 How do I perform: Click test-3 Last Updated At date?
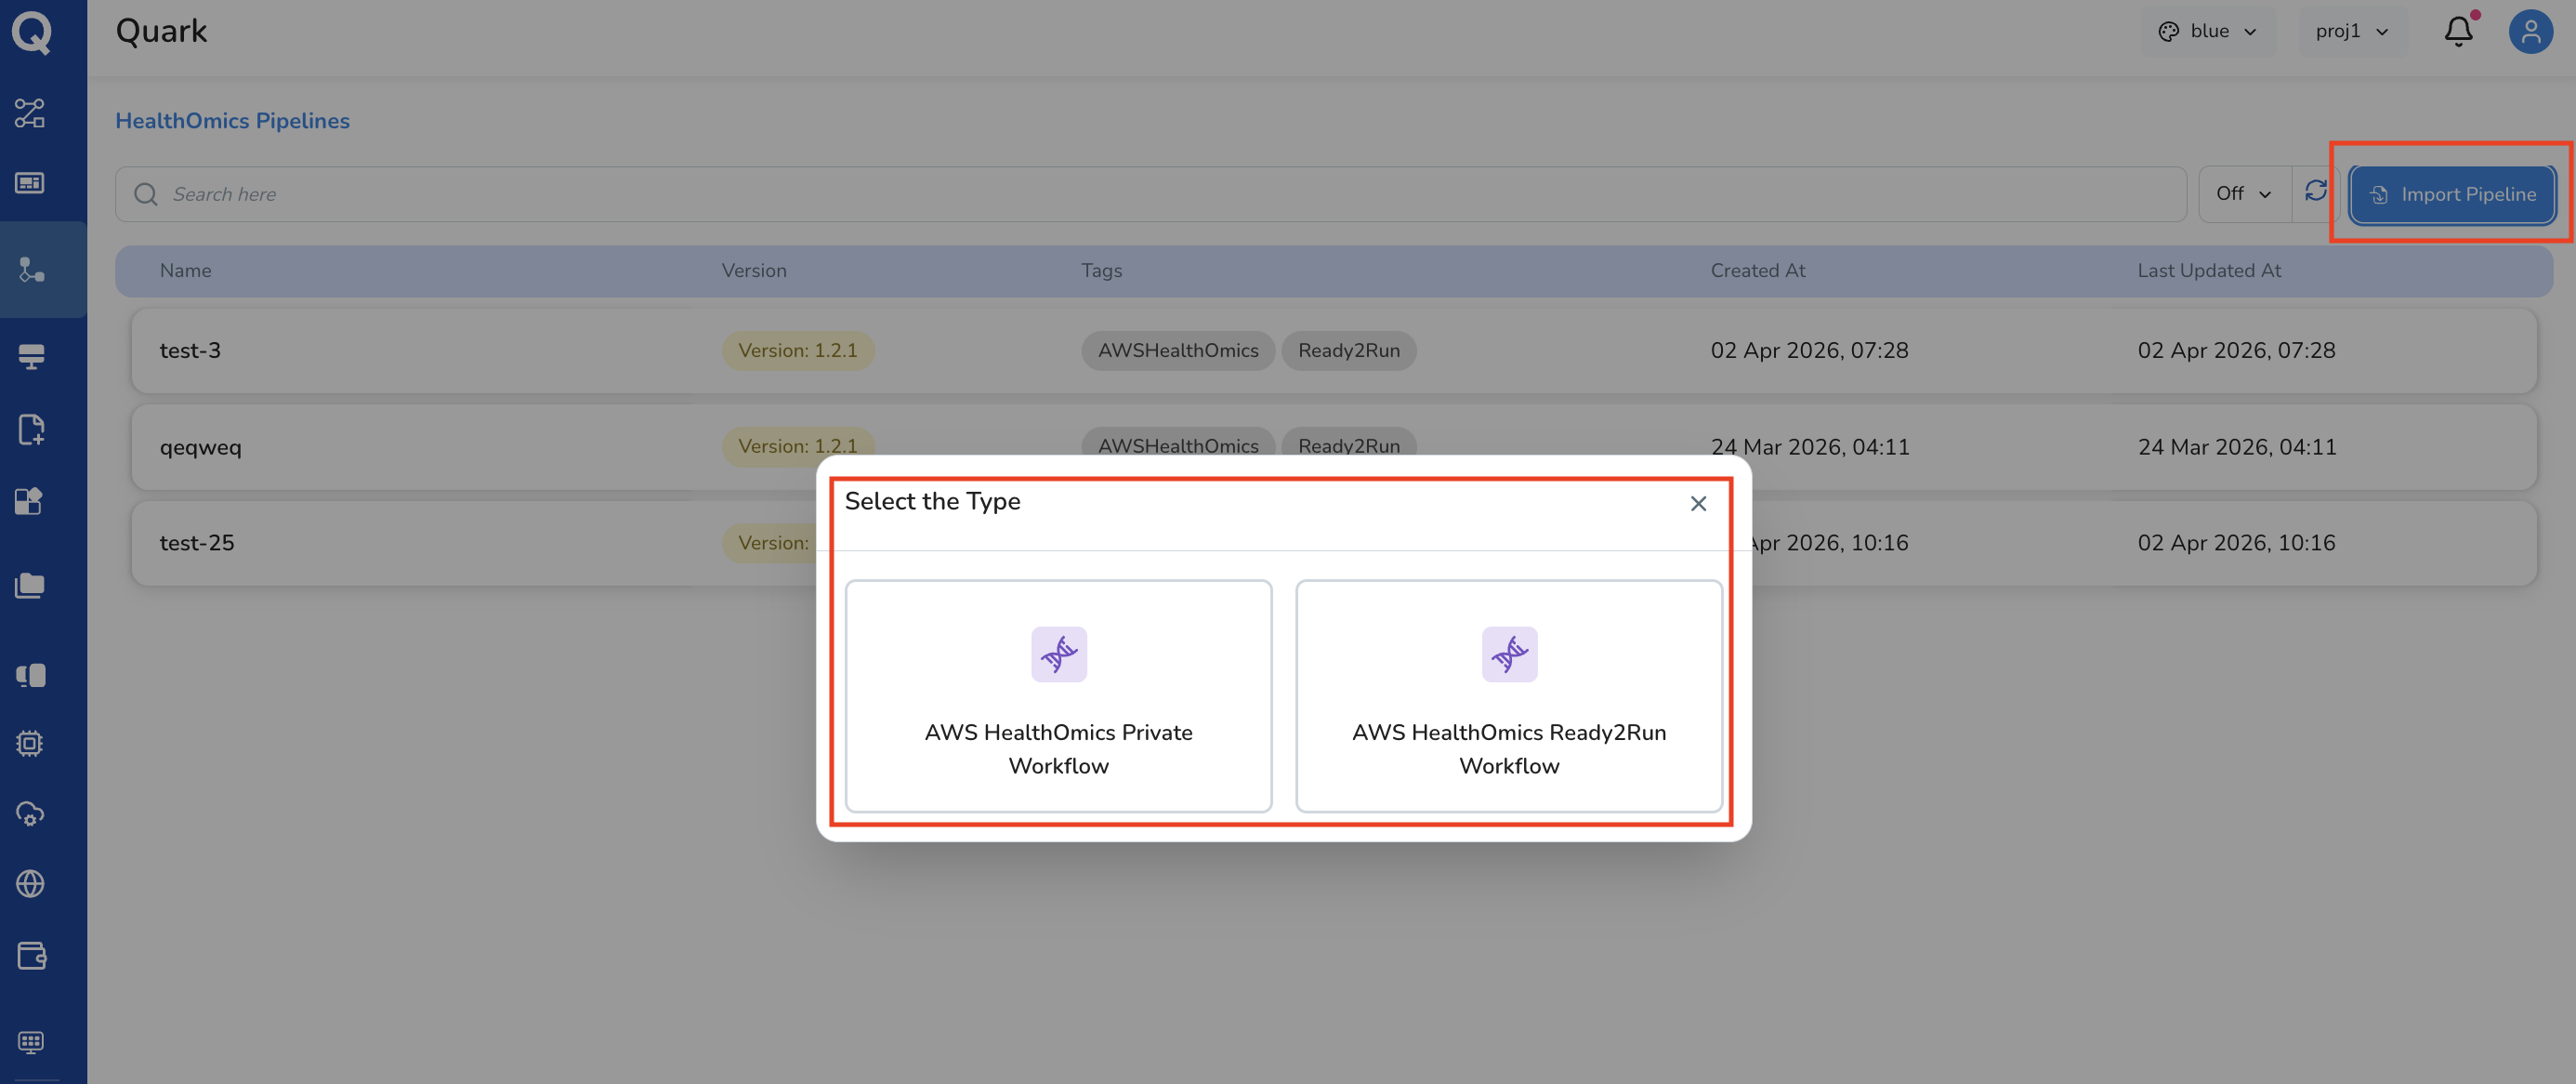coord(2236,351)
